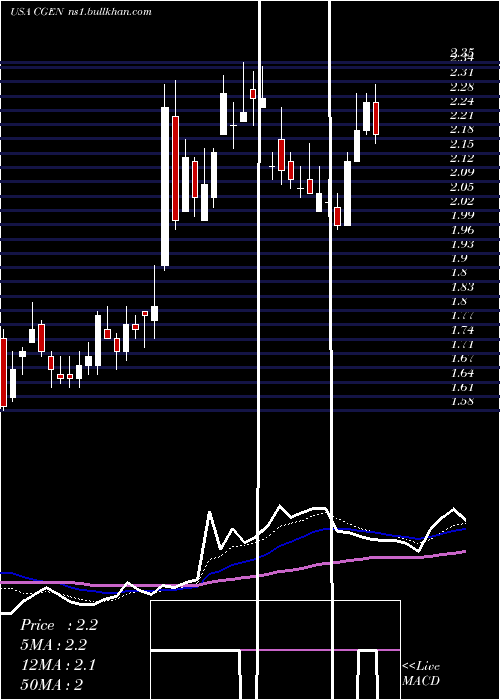Image resolution: width=500 pixels, height=700 pixels.
Task: Click the 2.18 price axis label
Action: 462,129
